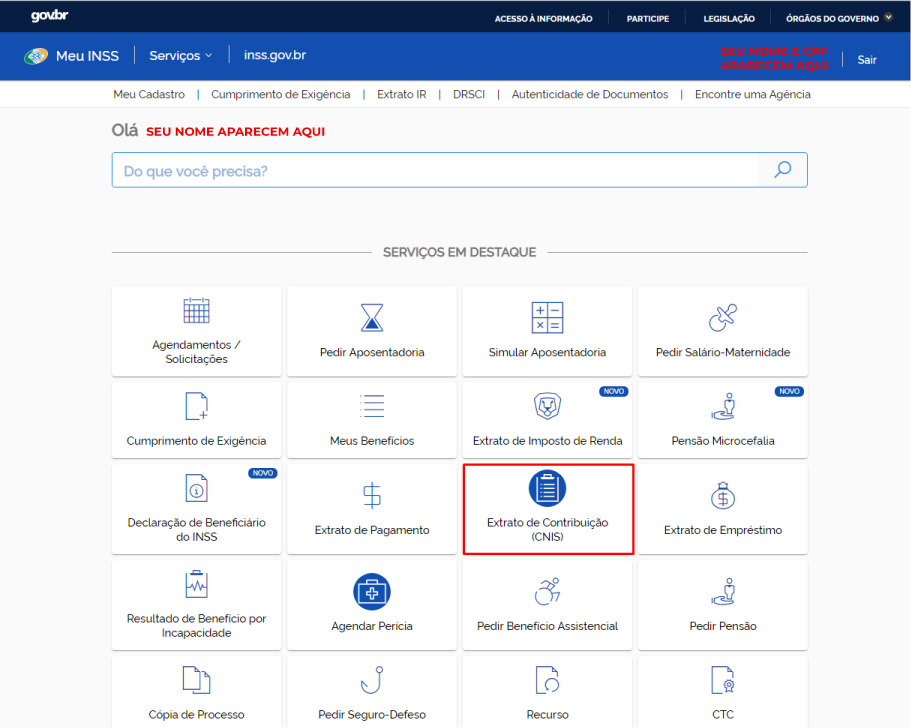Click the Meus Benefícios label
Viewport: 911px width, 728px height.
(372, 441)
